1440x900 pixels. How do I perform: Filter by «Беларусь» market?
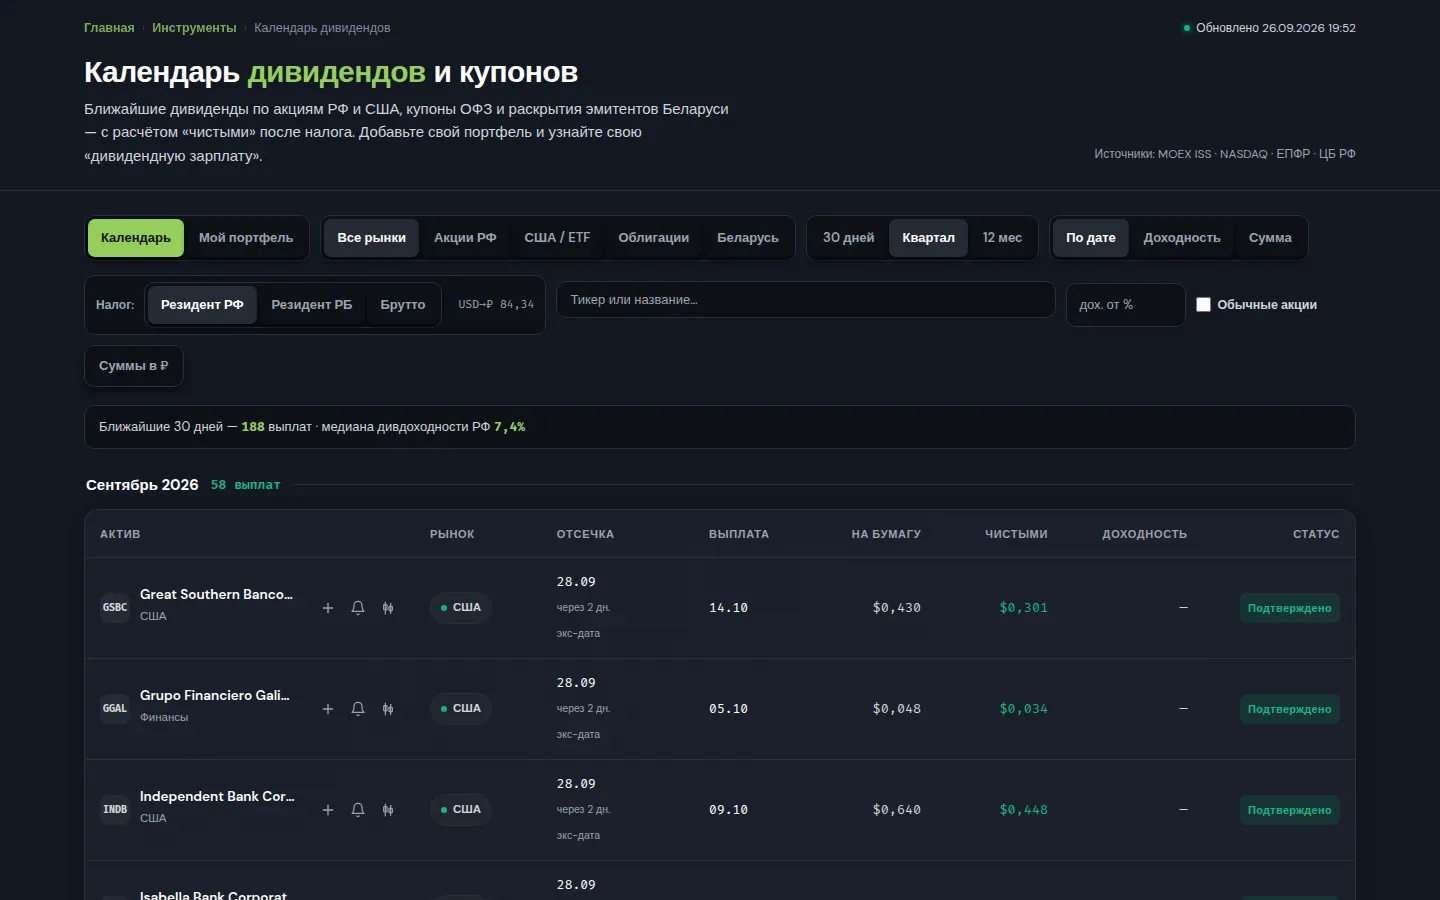(x=748, y=238)
